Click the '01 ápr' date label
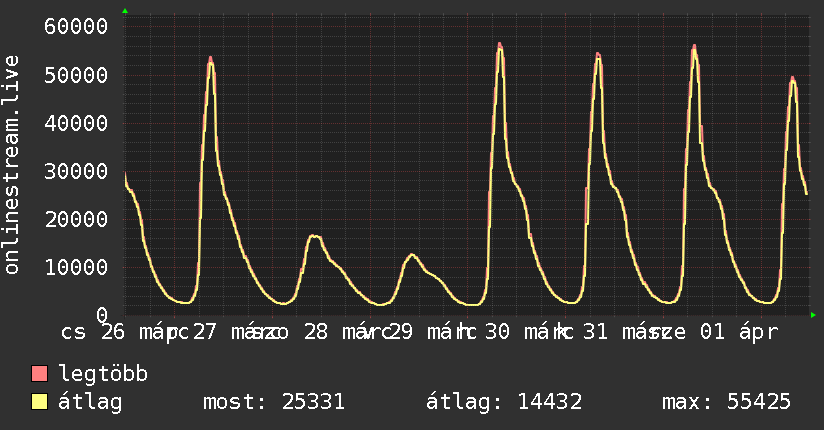 pos(739,332)
